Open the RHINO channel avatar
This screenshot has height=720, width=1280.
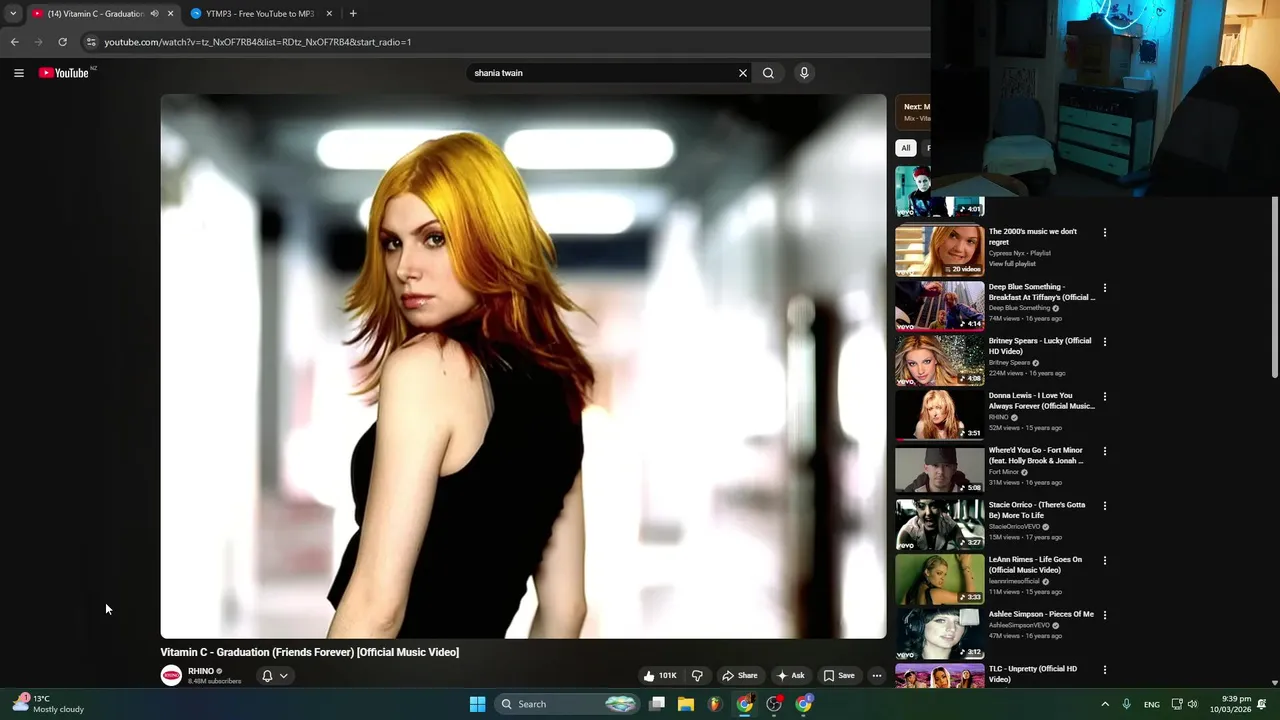[x=171, y=676]
